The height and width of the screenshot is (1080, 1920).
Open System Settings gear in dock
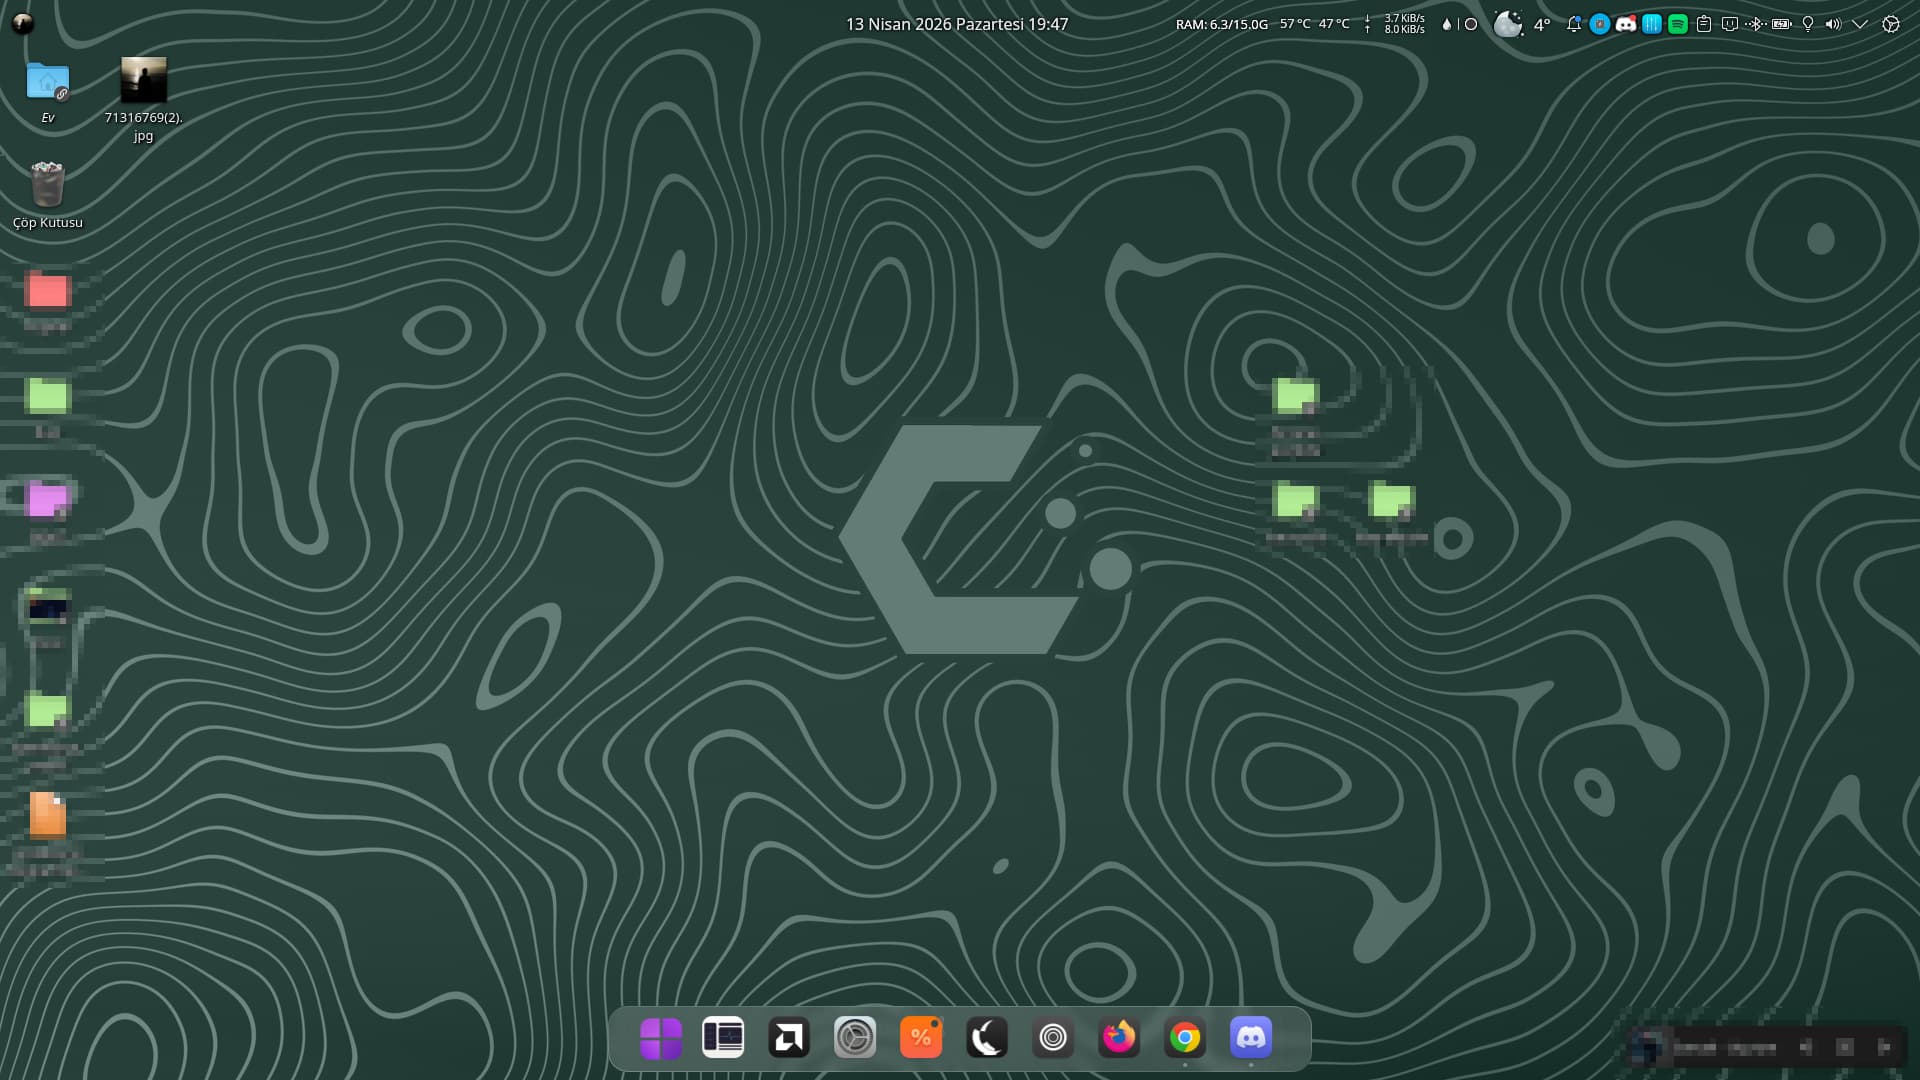pyautogui.click(x=855, y=1037)
